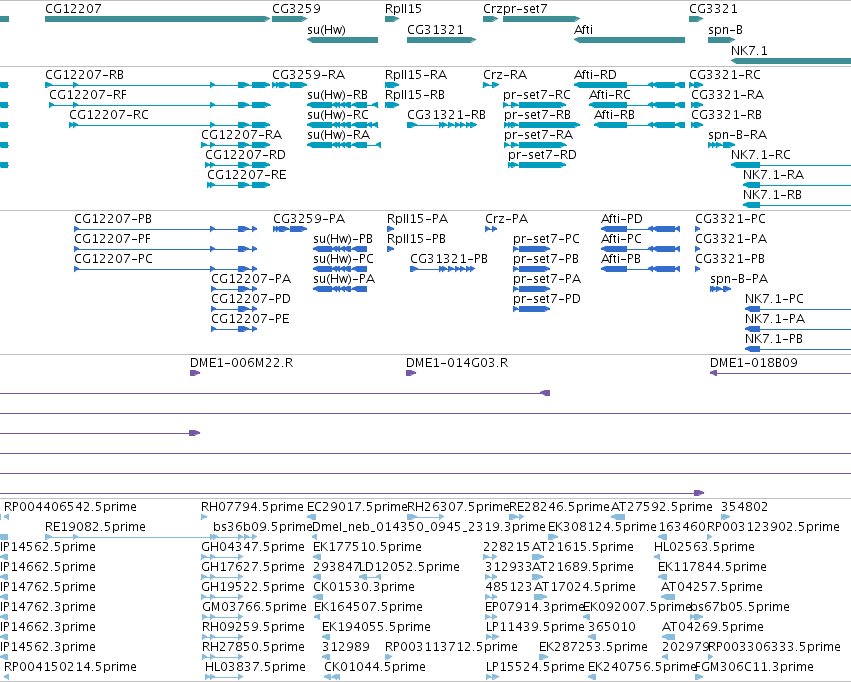
Task: Click protein su(Hw)-PB
Action: pyautogui.click(x=343, y=239)
